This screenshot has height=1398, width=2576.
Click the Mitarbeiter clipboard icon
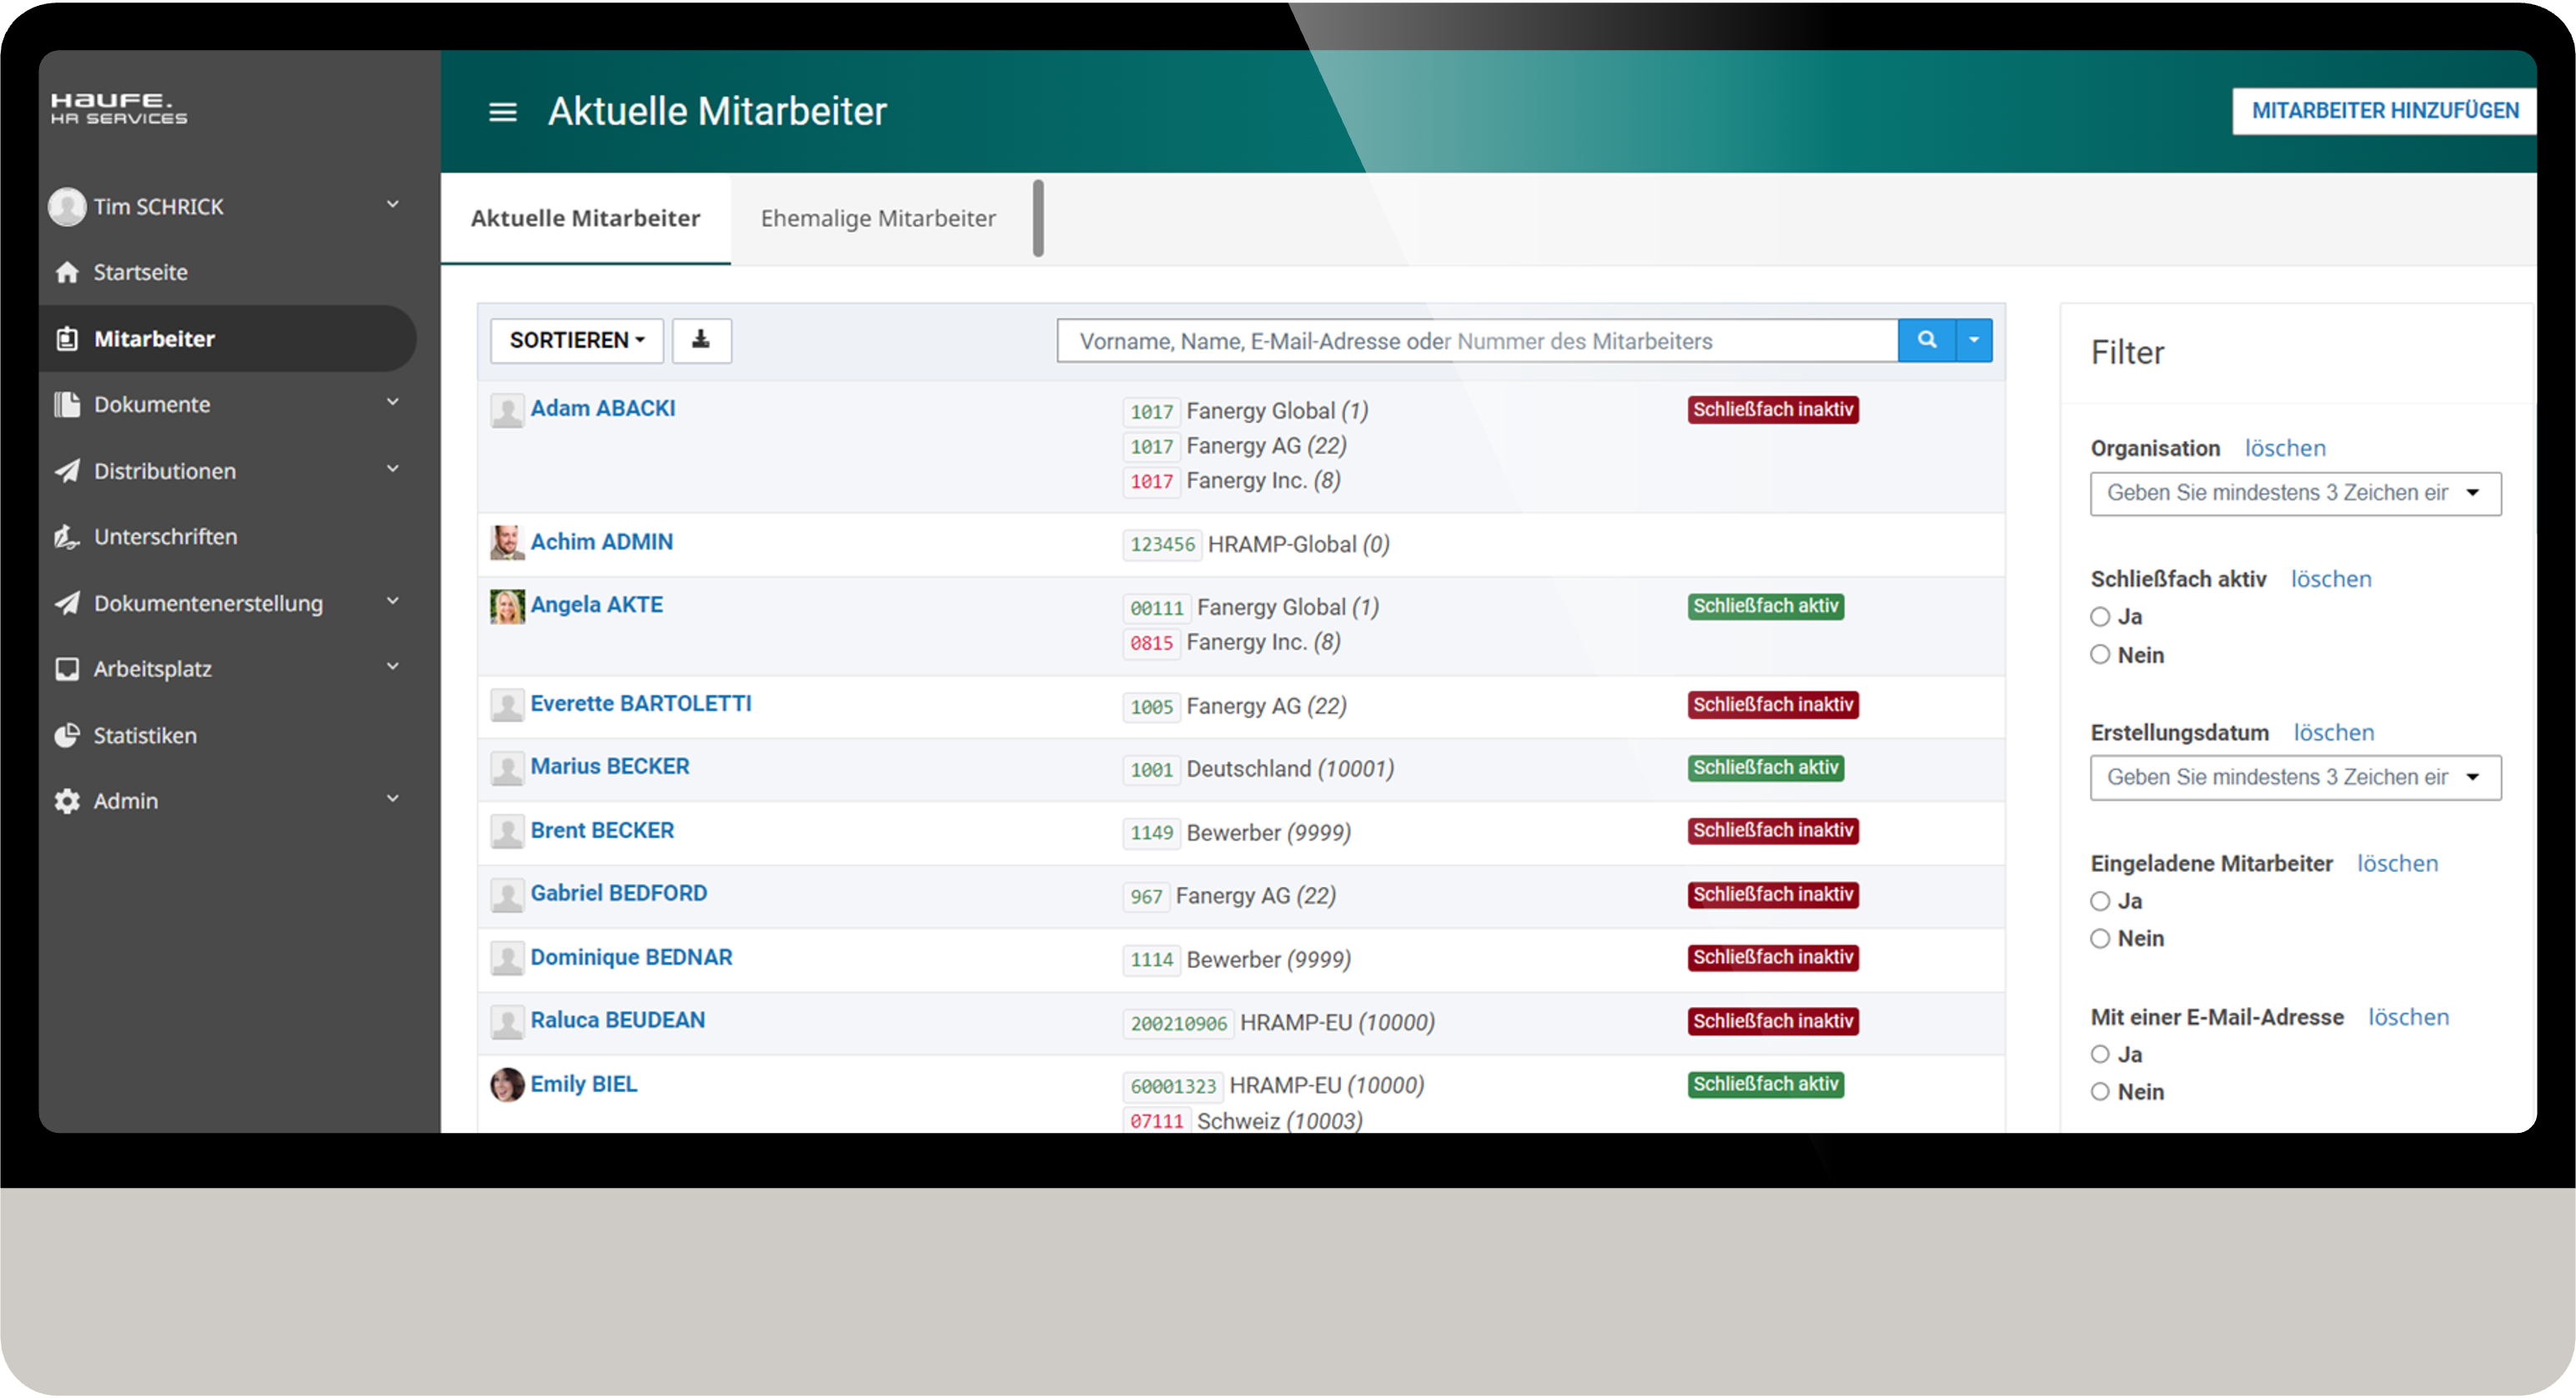coord(67,339)
